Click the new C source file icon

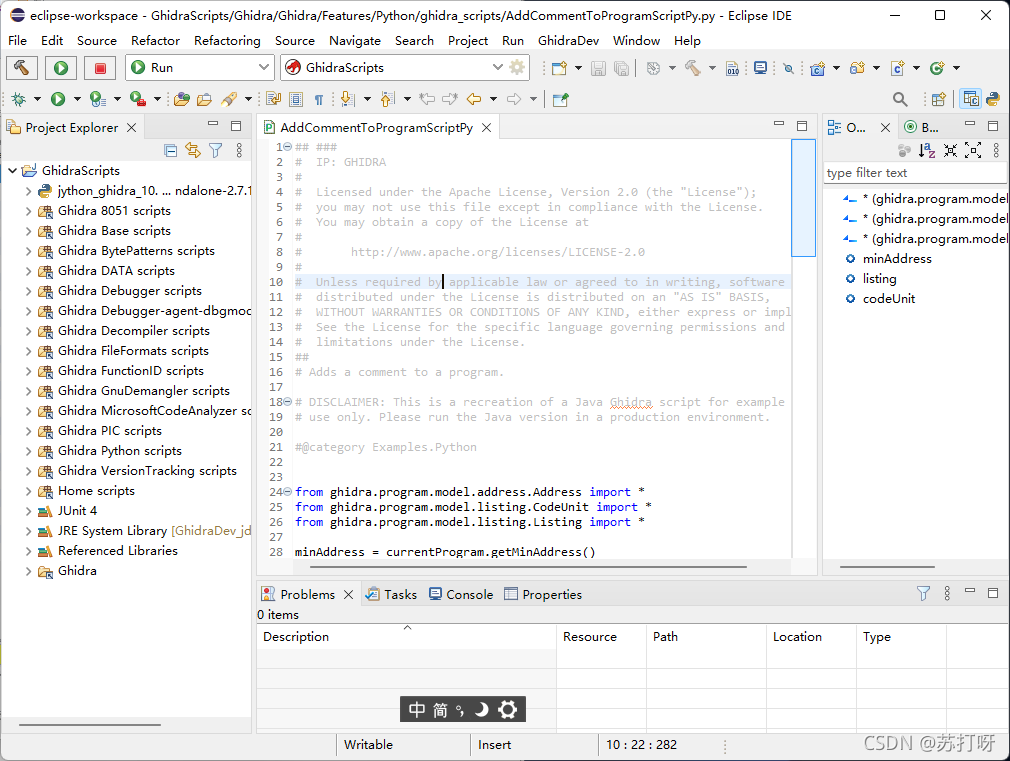897,68
